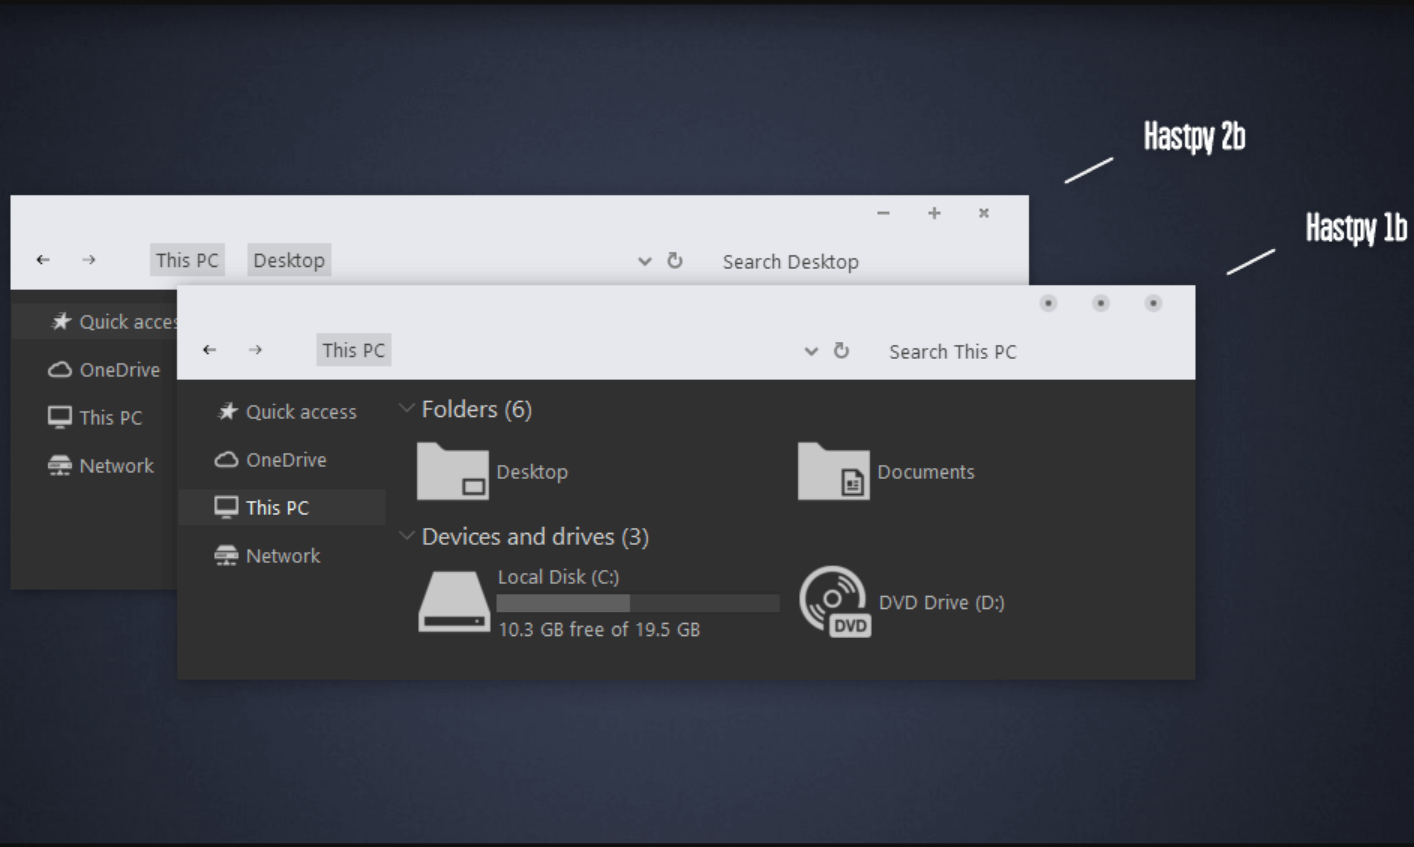Open the Local Disk (C:) drive icon
Screen dimensions: 1414x847
coord(453,602)
